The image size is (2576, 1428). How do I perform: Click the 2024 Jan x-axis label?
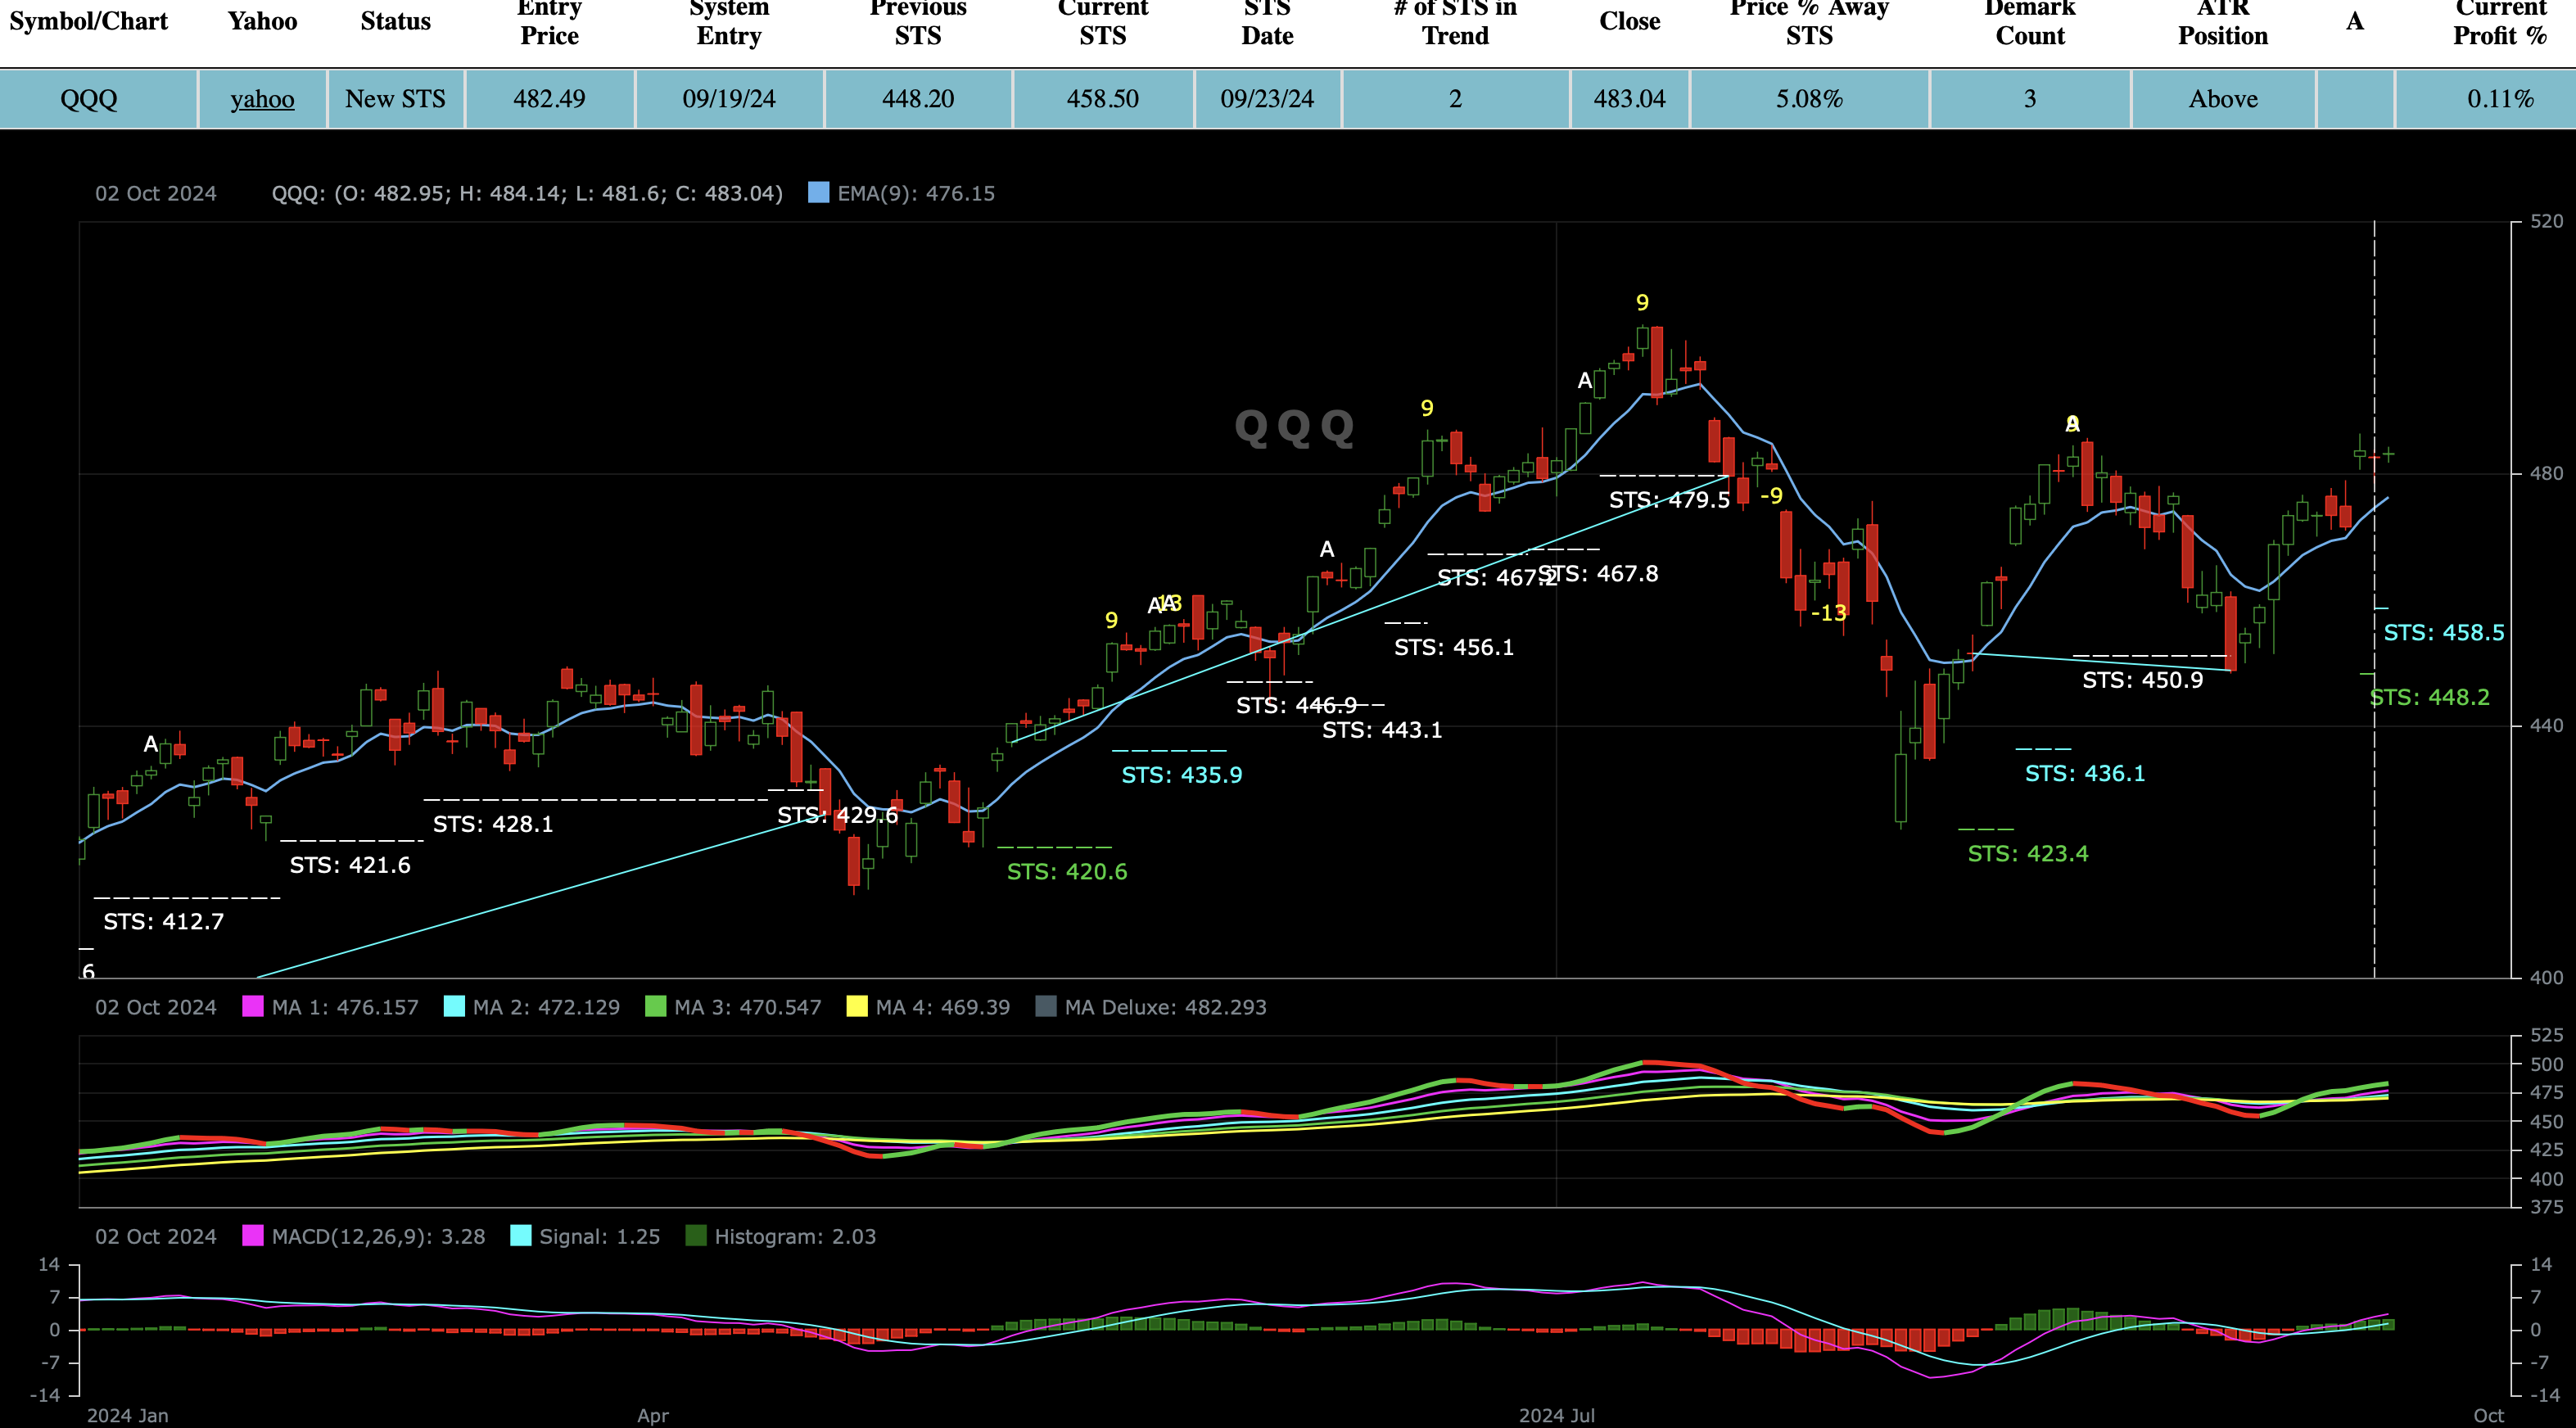click(x=127, y=1416)
